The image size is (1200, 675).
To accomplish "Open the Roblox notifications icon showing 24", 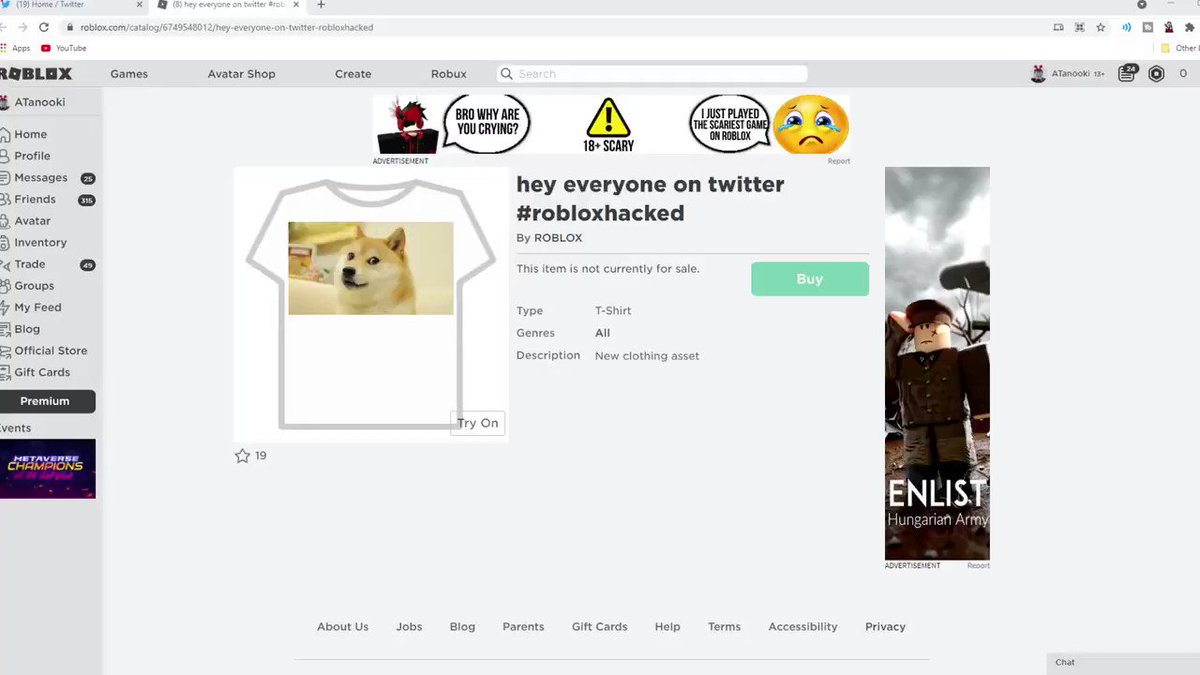I will [x=1127, y=73].
